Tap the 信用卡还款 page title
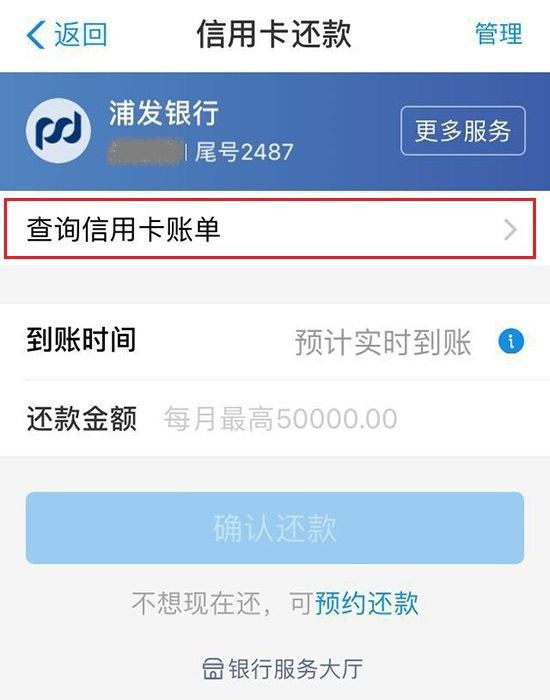550x700 pixels. pos(274,34)
